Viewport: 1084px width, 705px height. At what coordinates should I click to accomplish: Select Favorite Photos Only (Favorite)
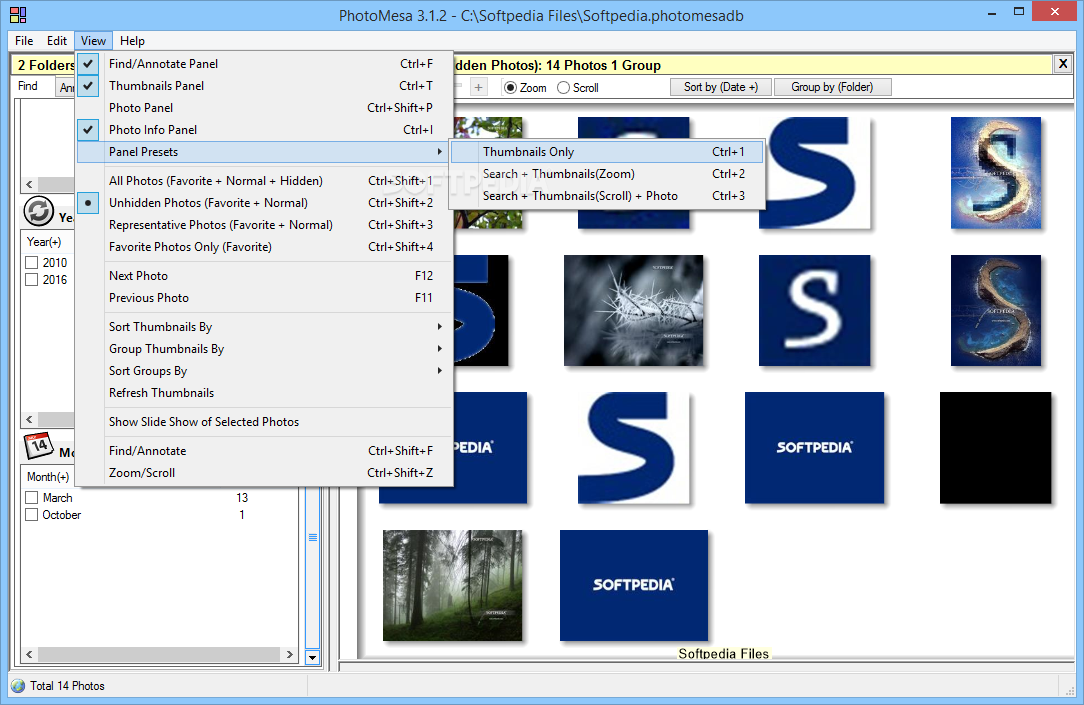[x=264, y=247]
